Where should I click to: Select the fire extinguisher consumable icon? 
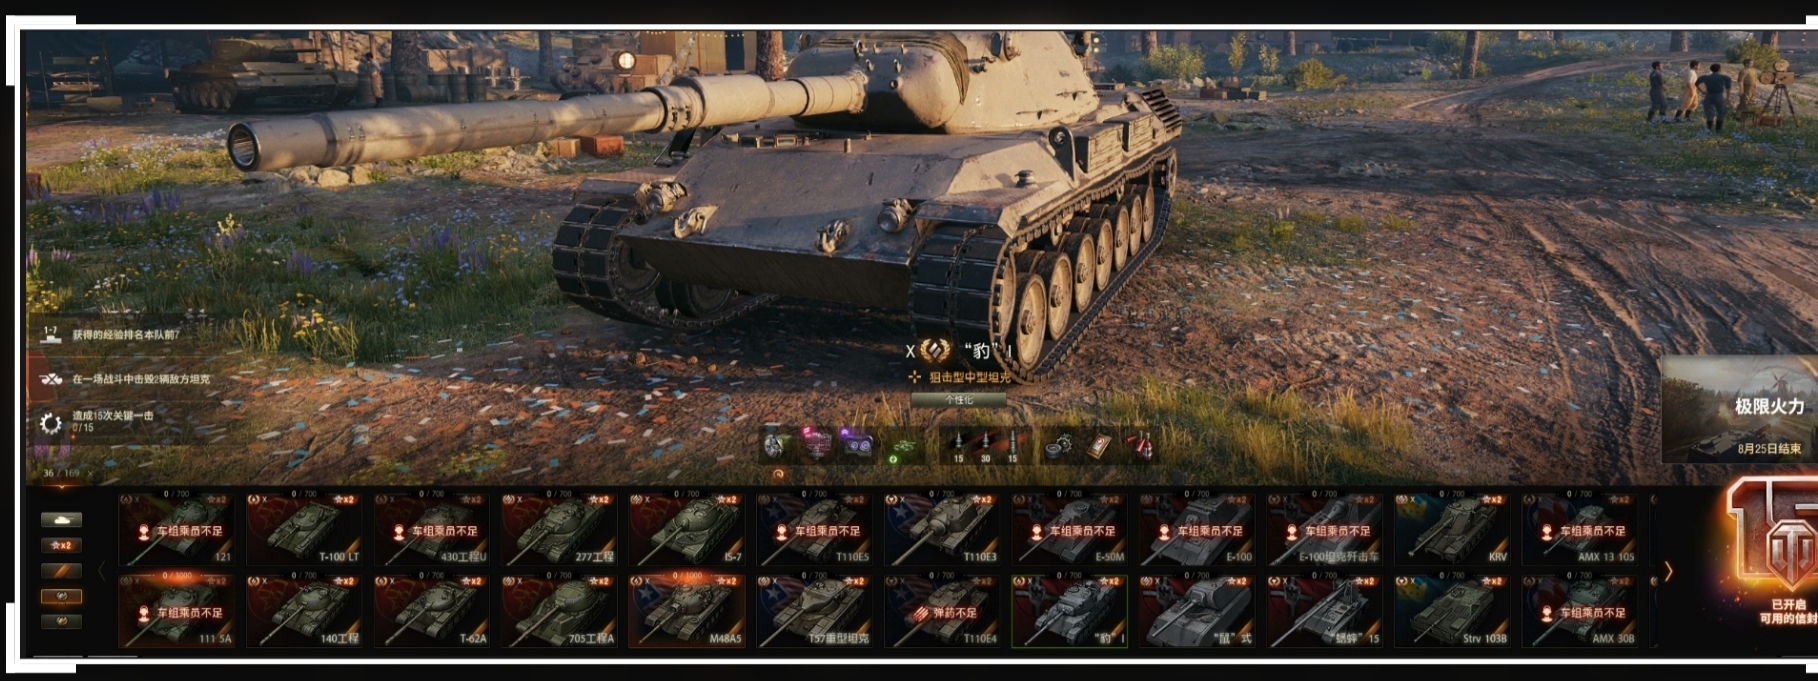pyautogui.click(x=1141, y=446)
